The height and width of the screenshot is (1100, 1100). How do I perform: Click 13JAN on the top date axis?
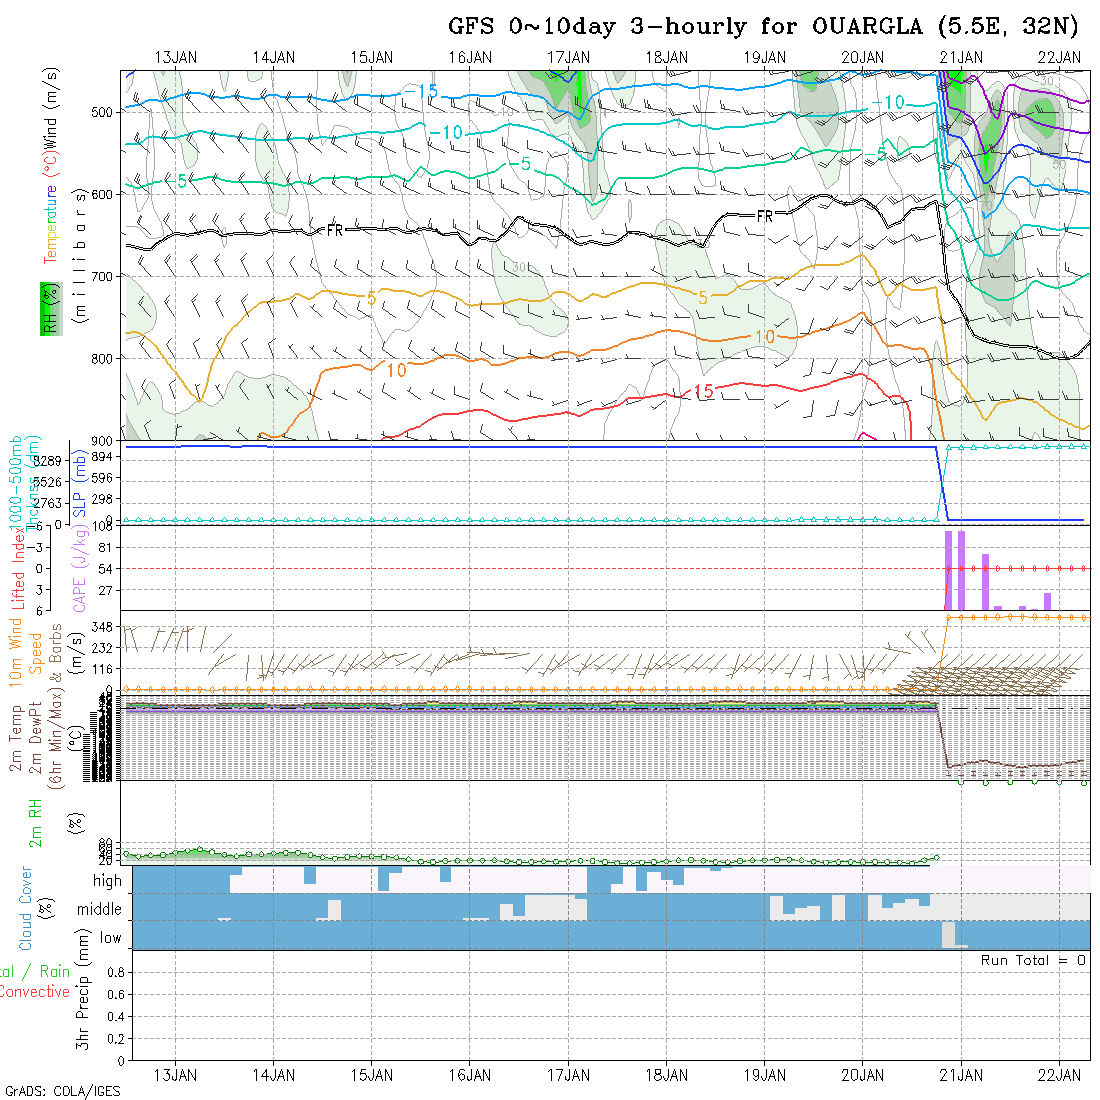coord(175,57)
